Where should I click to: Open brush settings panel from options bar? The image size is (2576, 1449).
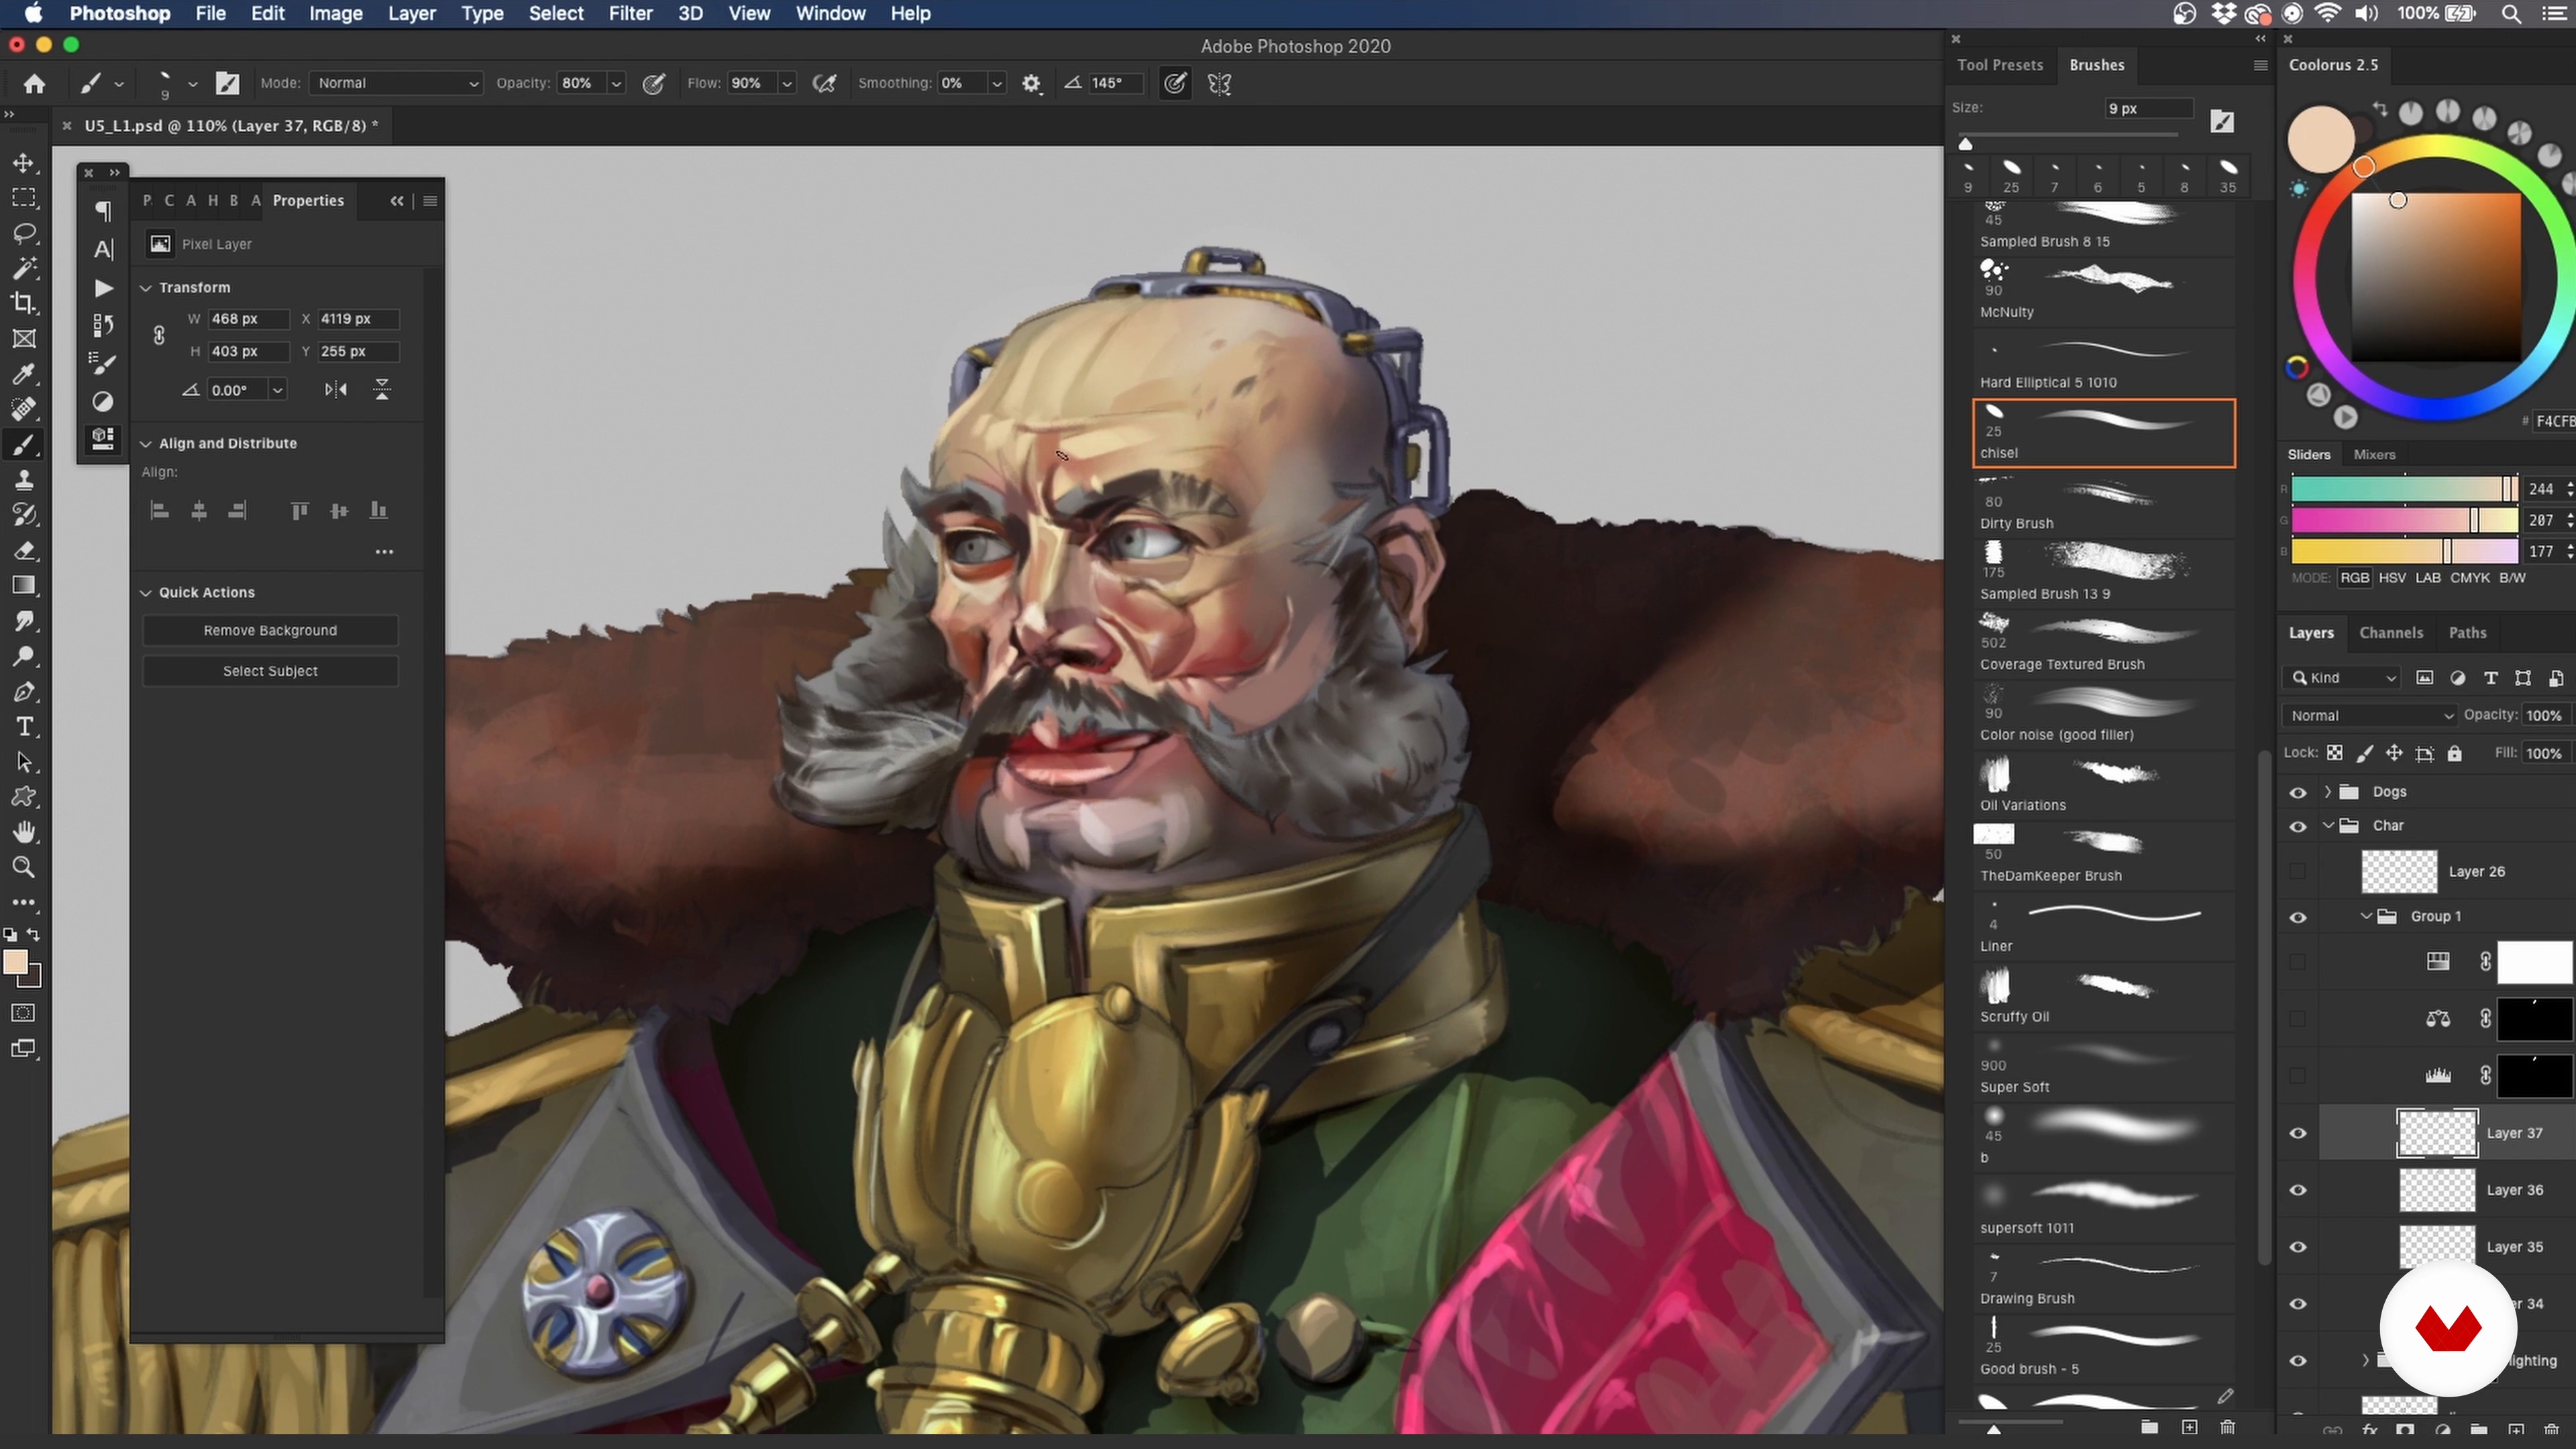pos(228,84)
